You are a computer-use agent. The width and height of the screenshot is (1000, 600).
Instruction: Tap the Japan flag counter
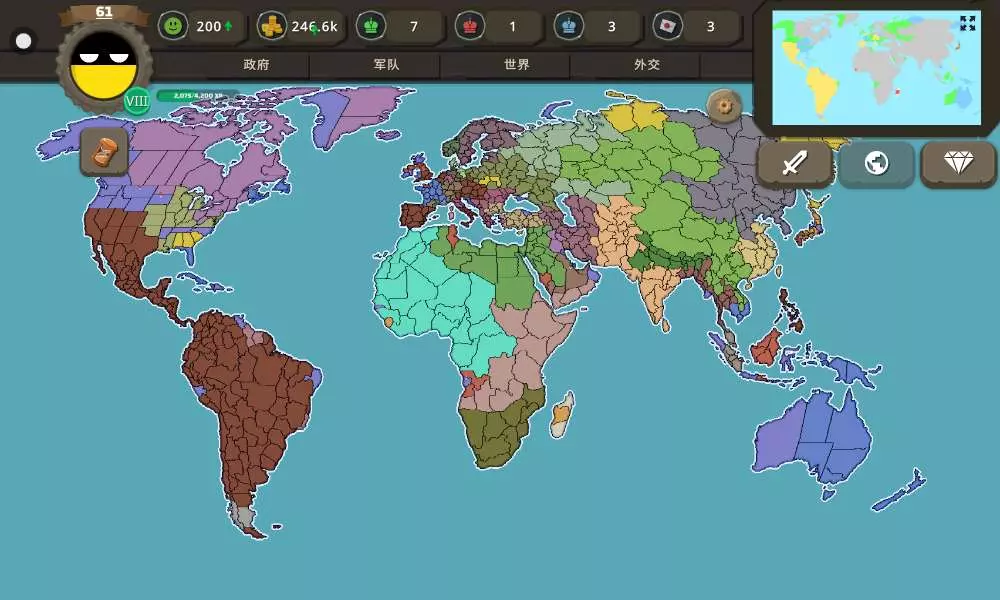(667, 26)
